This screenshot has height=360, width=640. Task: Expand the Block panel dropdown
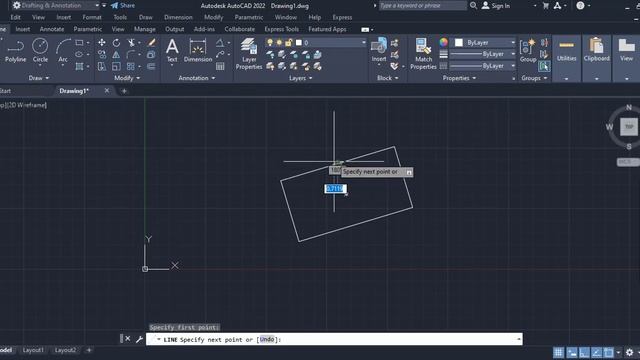pyautogui.click(x=387, y=78)
